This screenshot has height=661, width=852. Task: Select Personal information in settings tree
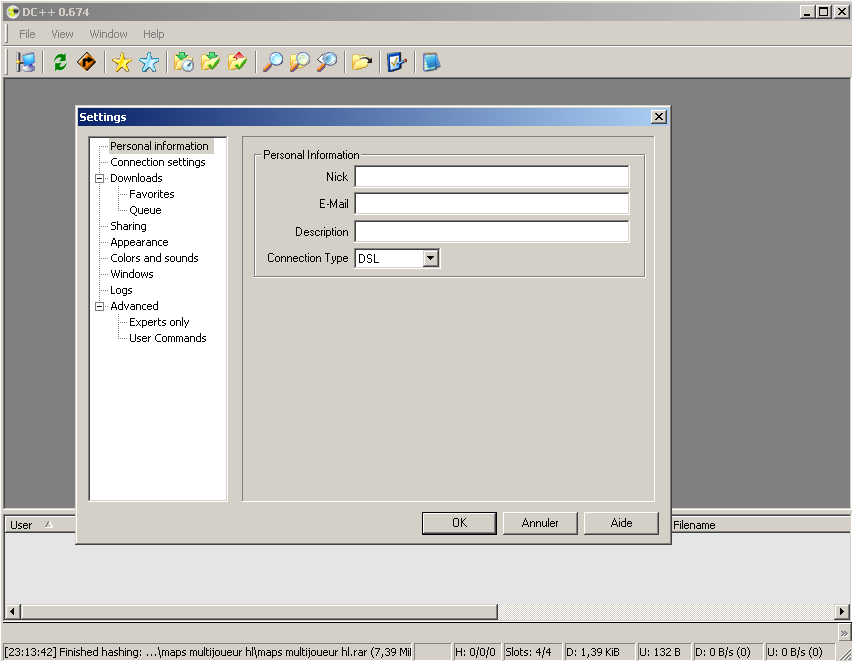tap(159, 146)
